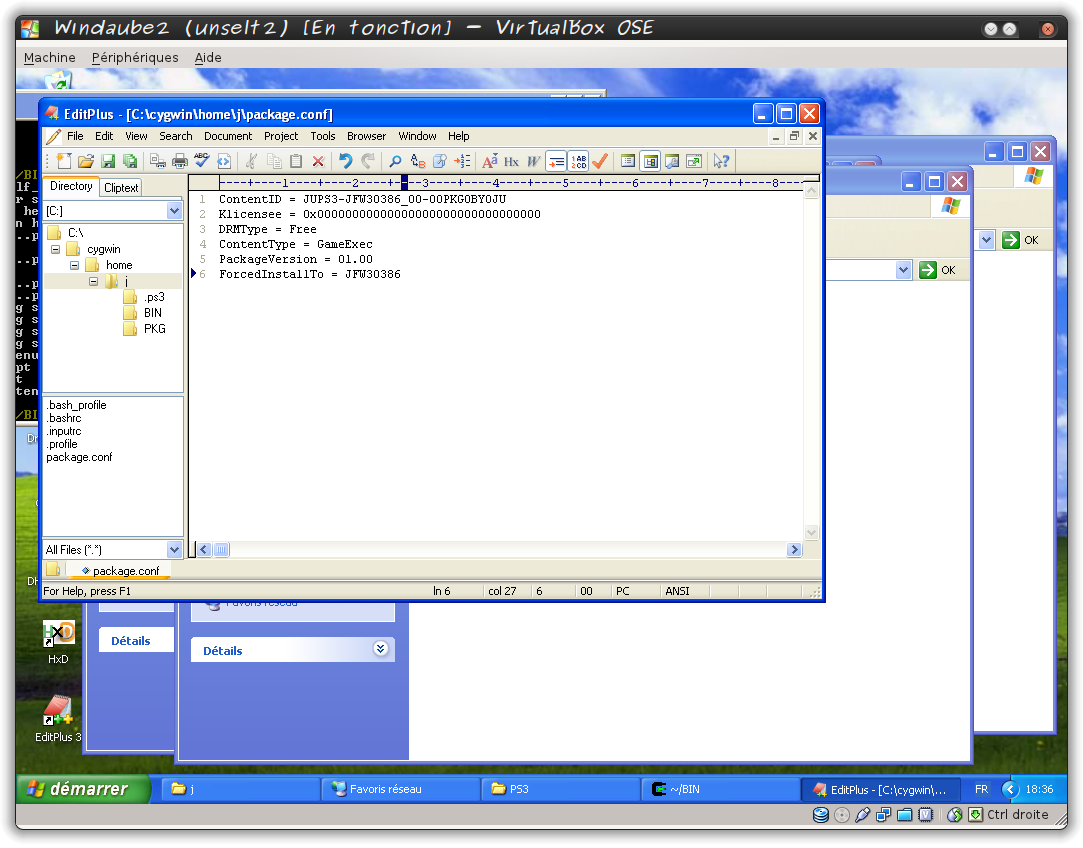The width and height of the screenshot is (1083, 848).
Task: Click the editor horizontal scrollbar right arrow
Action: click(794, 550)
